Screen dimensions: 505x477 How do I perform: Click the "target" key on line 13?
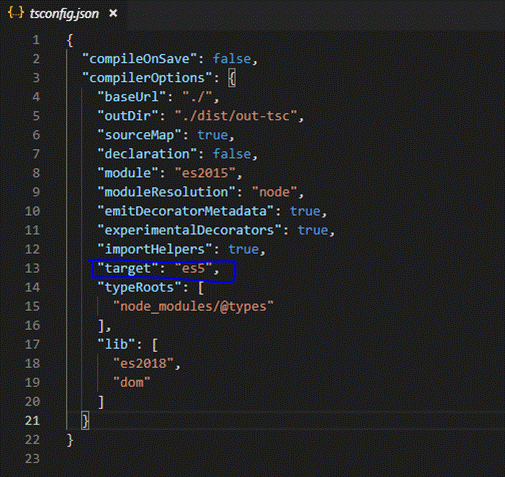pos(128,268)
